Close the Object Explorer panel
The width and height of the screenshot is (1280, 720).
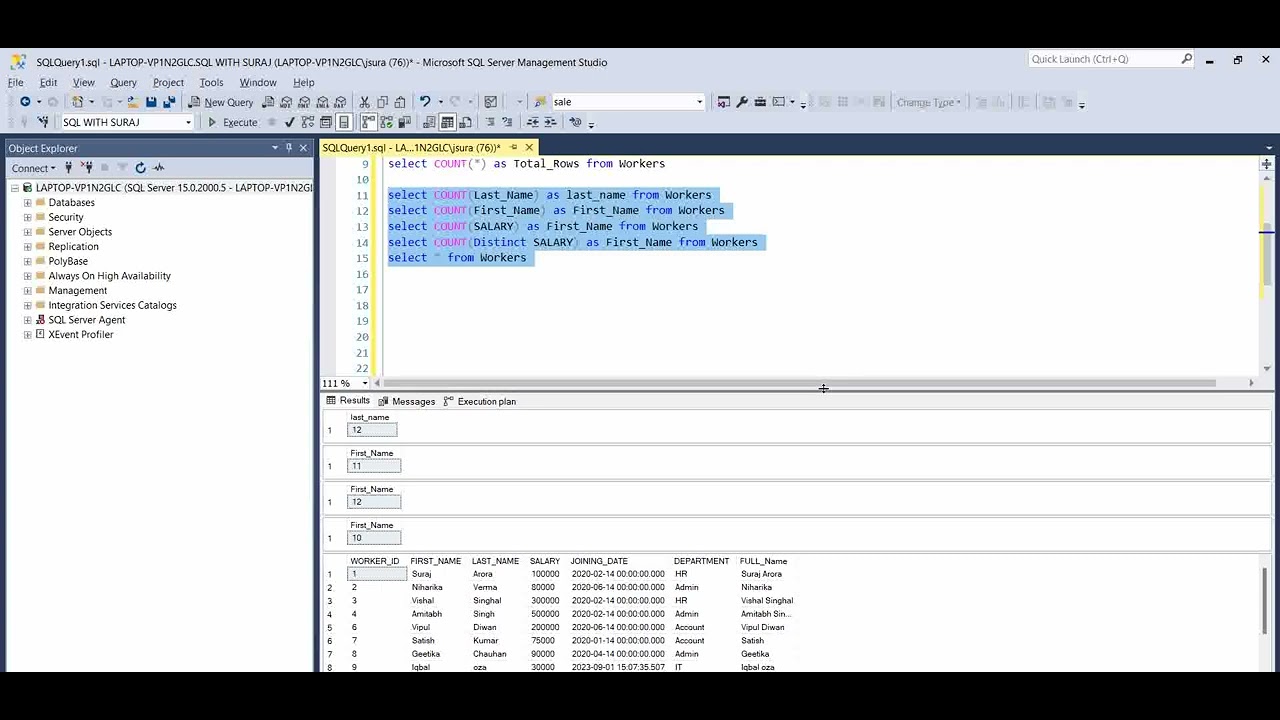tap(303, 148)
